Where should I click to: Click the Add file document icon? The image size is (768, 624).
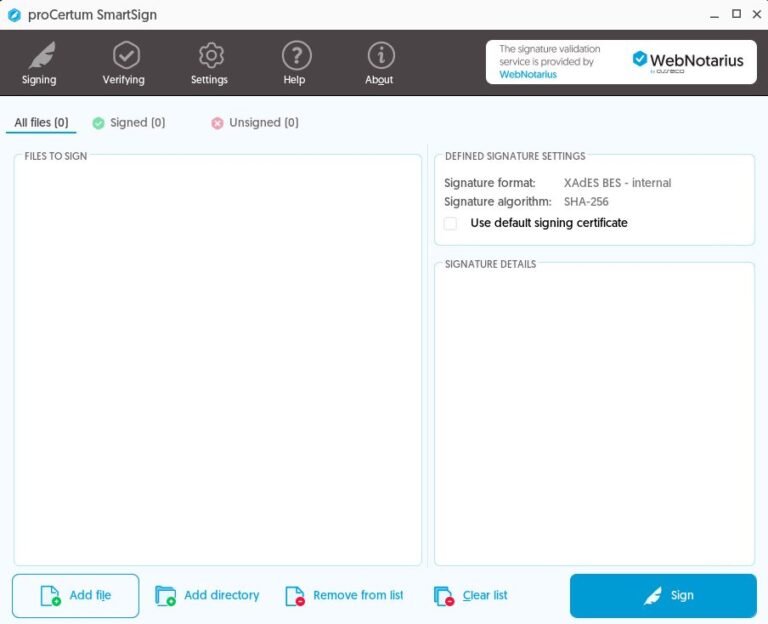pyautogui.click(x=50, y=596)
